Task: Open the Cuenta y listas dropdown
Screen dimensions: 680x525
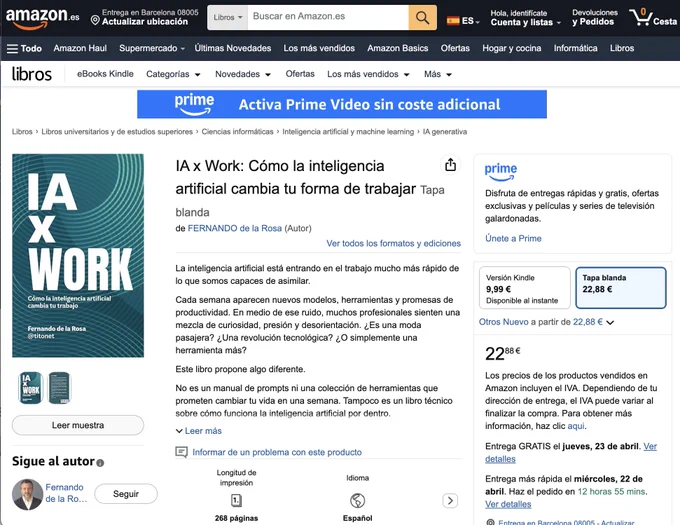Action: pos(526,17)
